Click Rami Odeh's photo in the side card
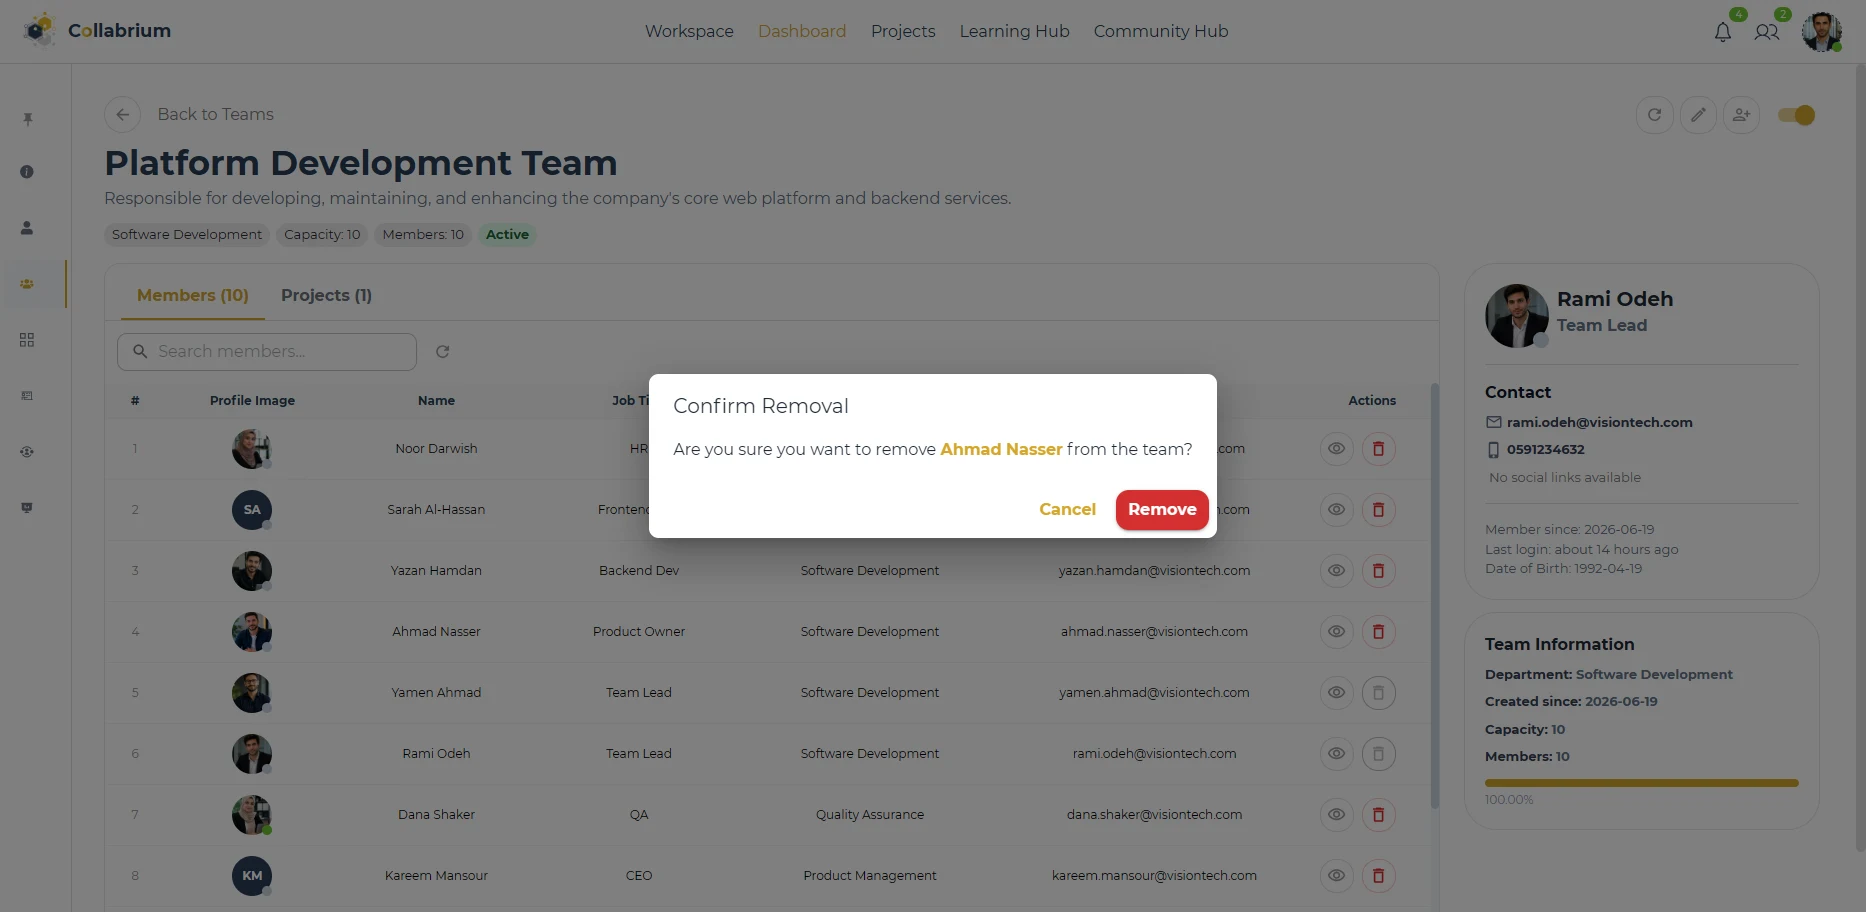This screenshot has width=1866, height=912. [1517, 316]
